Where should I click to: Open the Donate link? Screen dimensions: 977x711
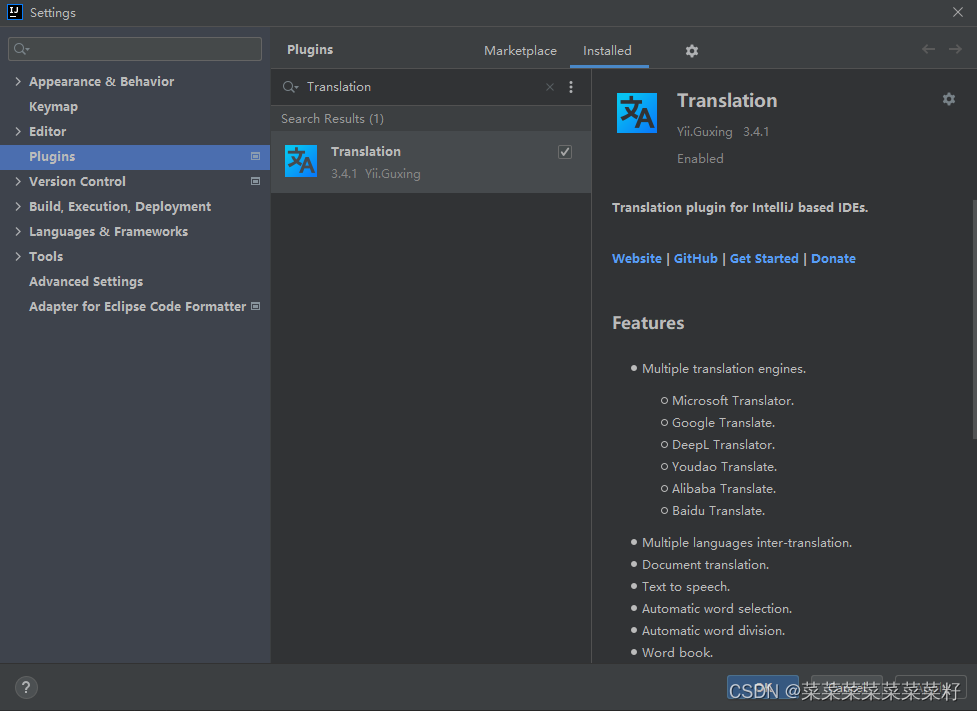pyautogui.click(x=833, y=259)
